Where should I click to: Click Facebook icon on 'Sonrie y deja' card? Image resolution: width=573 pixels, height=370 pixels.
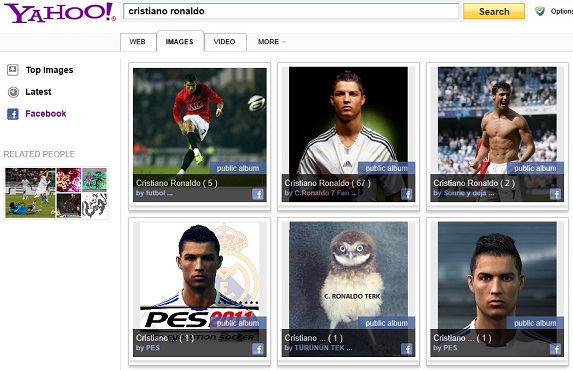[555, 194]
